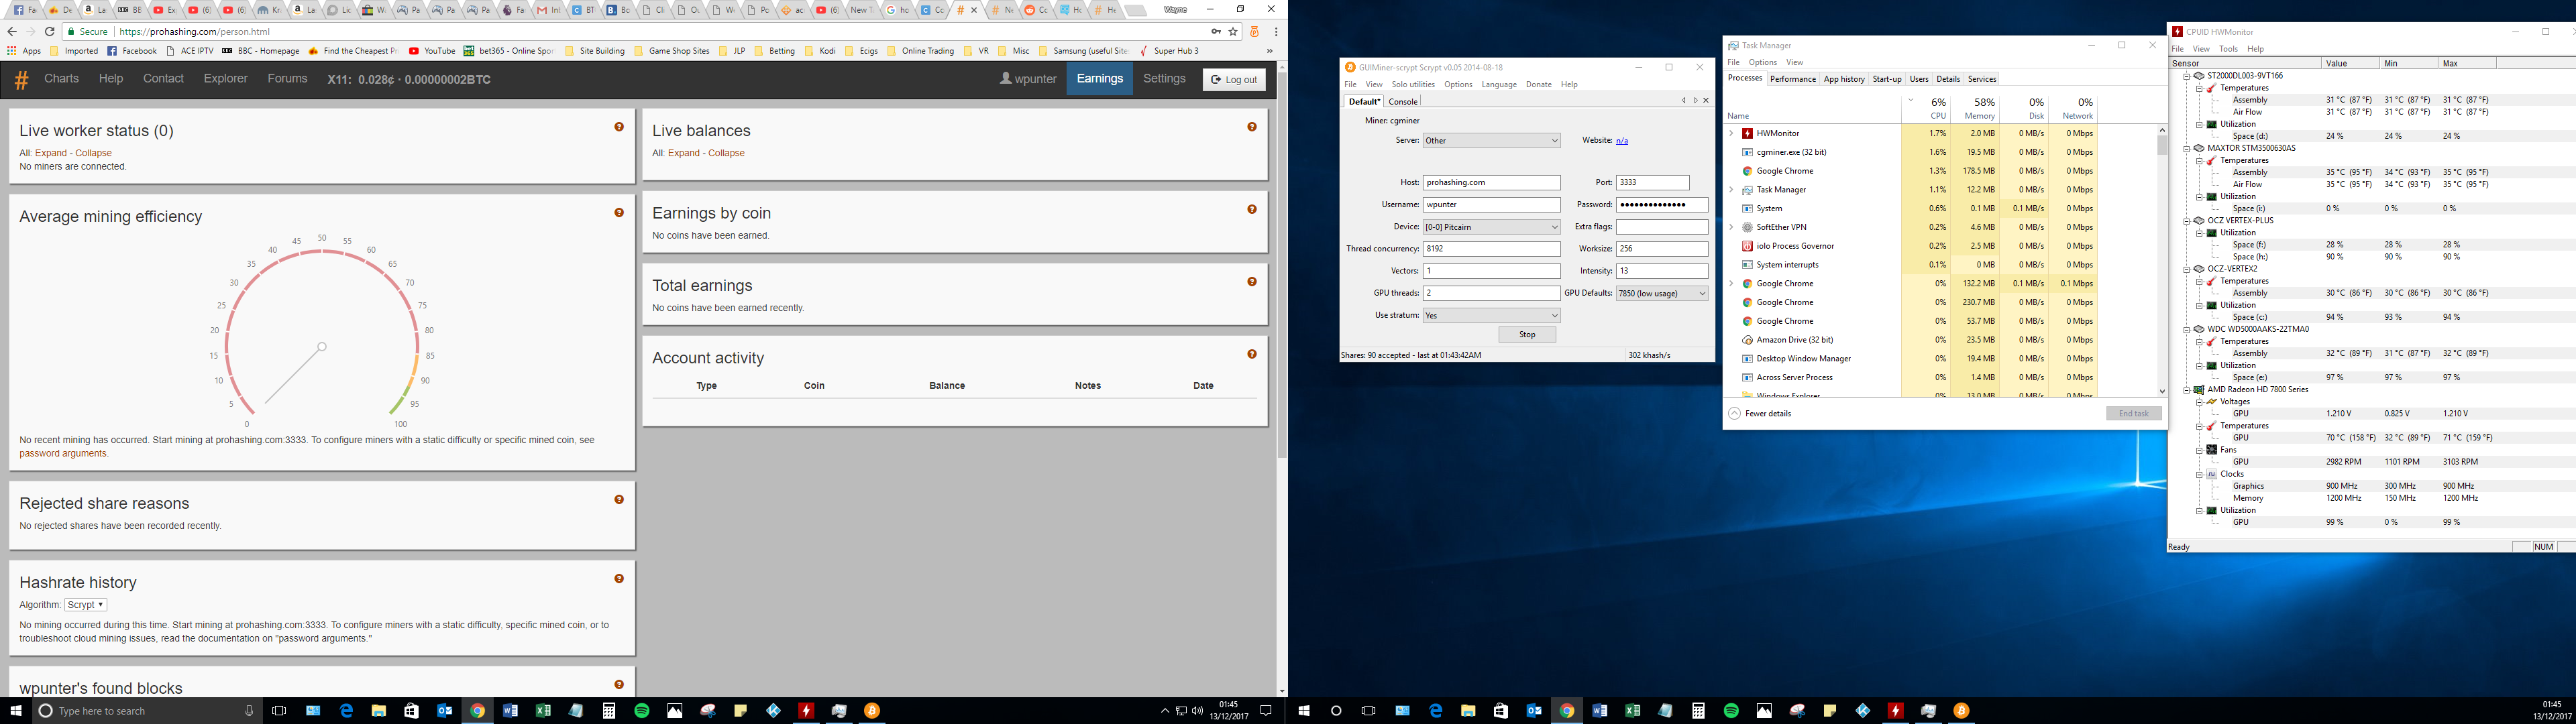Collapse the ST2000DL003-9VT166 drive node
The image size is (2576, 724).
point(2186,76)
